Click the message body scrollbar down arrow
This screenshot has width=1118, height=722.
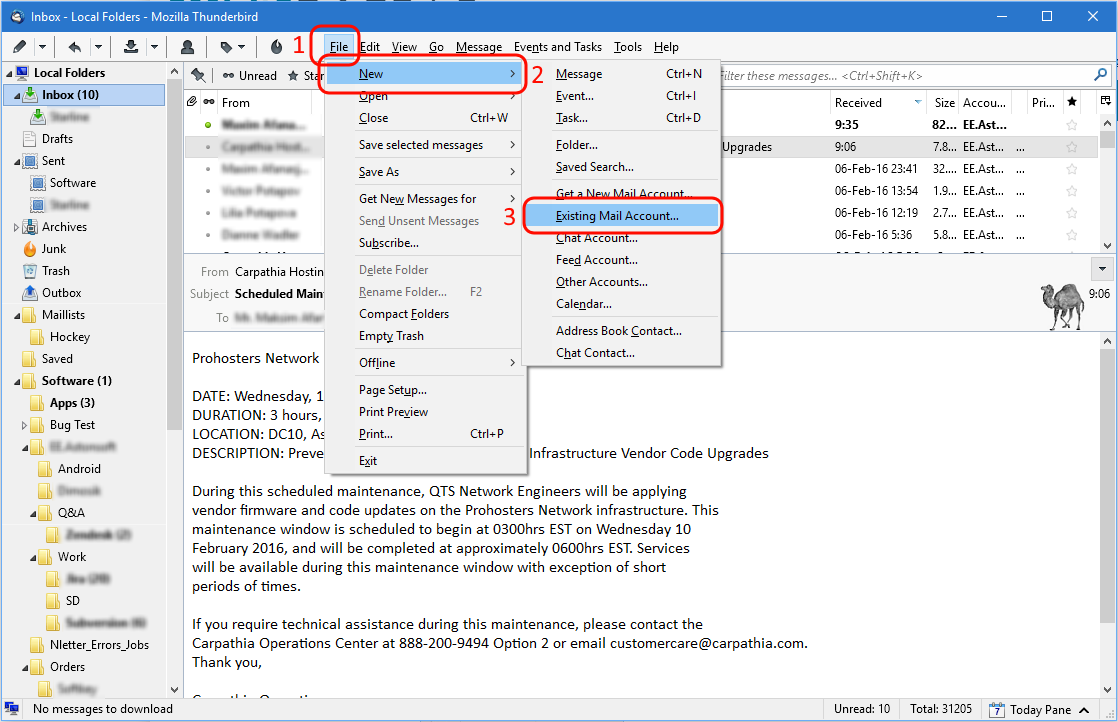coord(1107,690)
